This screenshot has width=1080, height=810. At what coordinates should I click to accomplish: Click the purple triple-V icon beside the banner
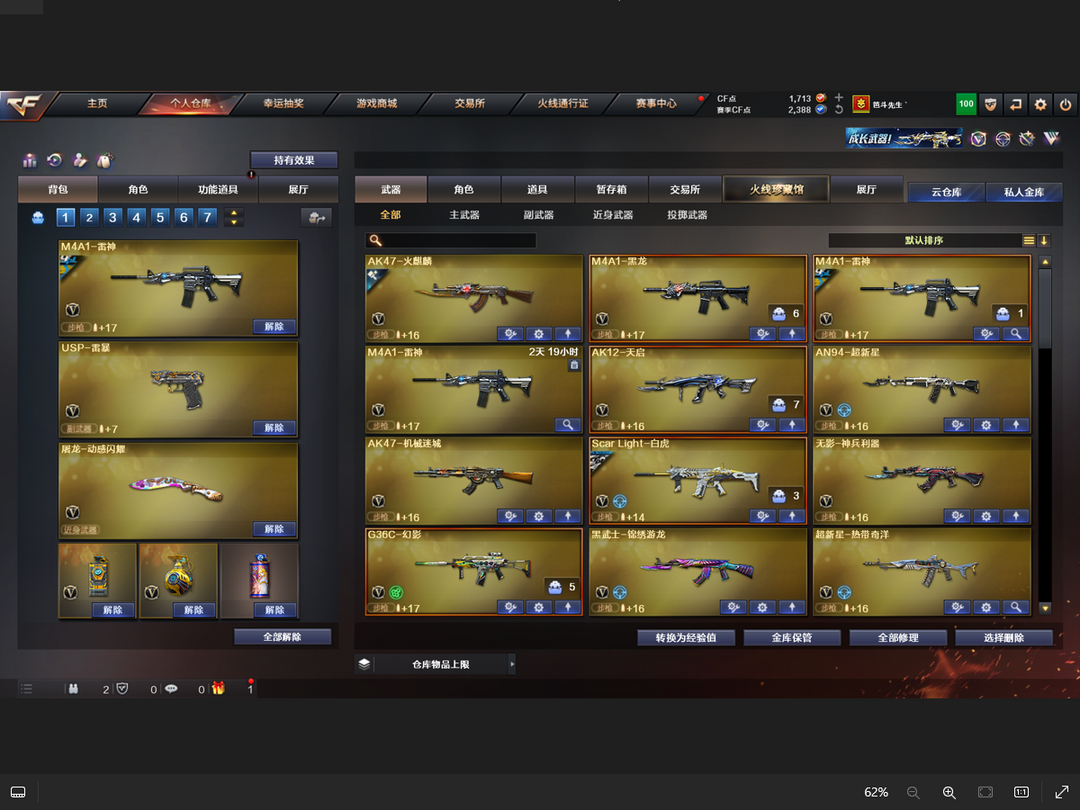1051,139
